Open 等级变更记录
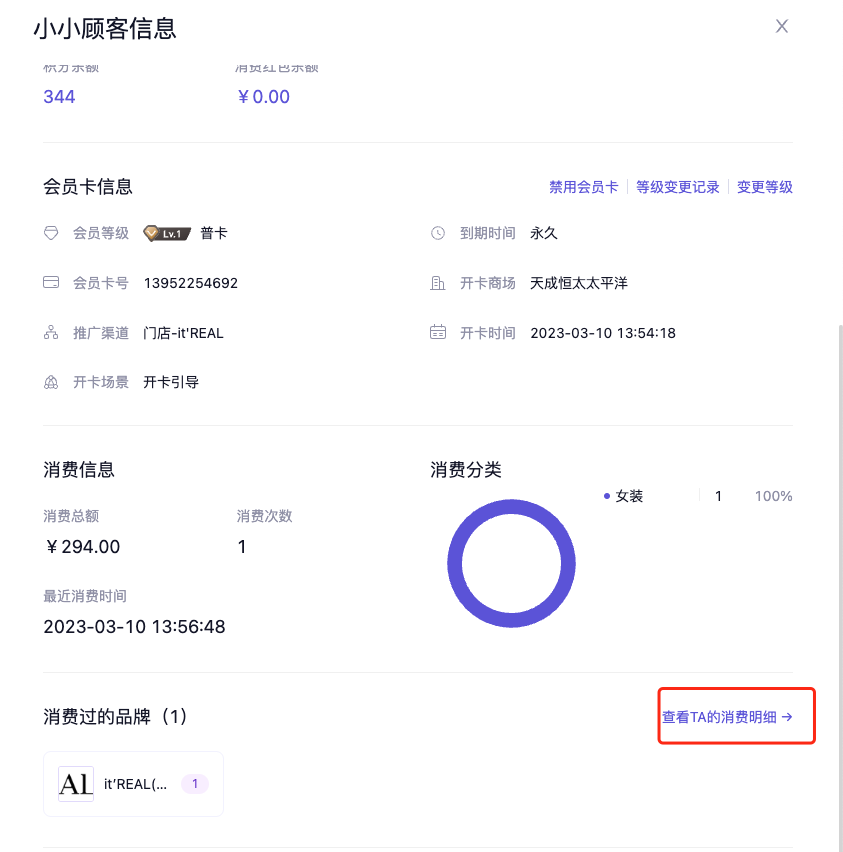The width and height of the screenshot is (843, 852). 678,187
